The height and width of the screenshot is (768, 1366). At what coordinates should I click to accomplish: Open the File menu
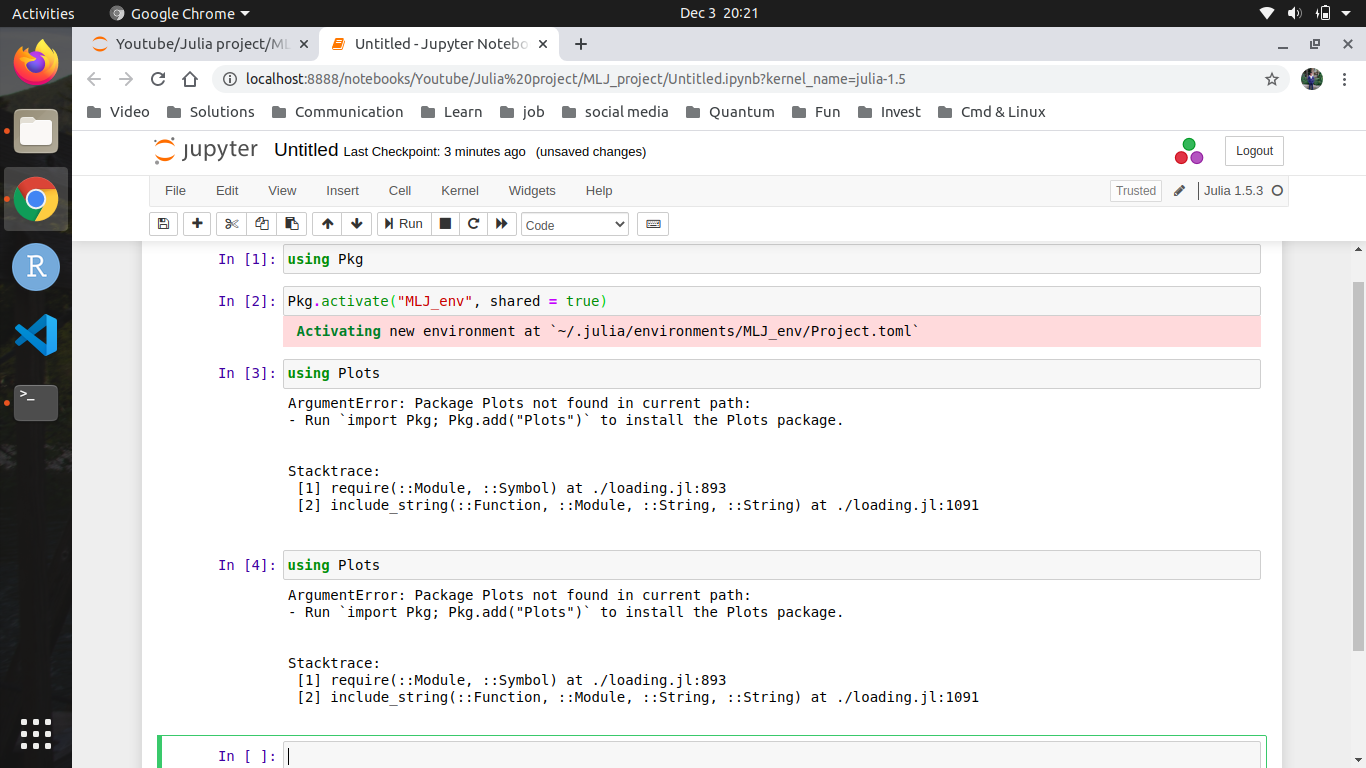(x=175, y=190)
